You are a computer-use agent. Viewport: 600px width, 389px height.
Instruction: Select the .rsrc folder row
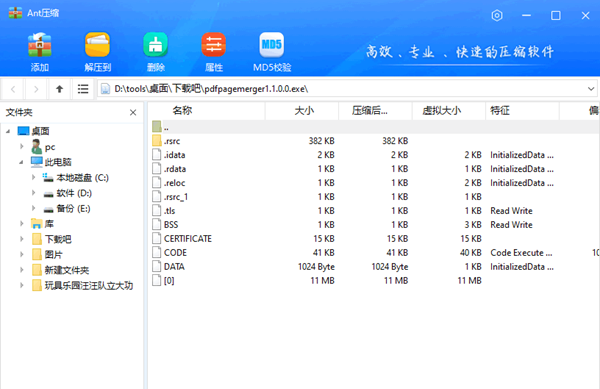(374, 141)
